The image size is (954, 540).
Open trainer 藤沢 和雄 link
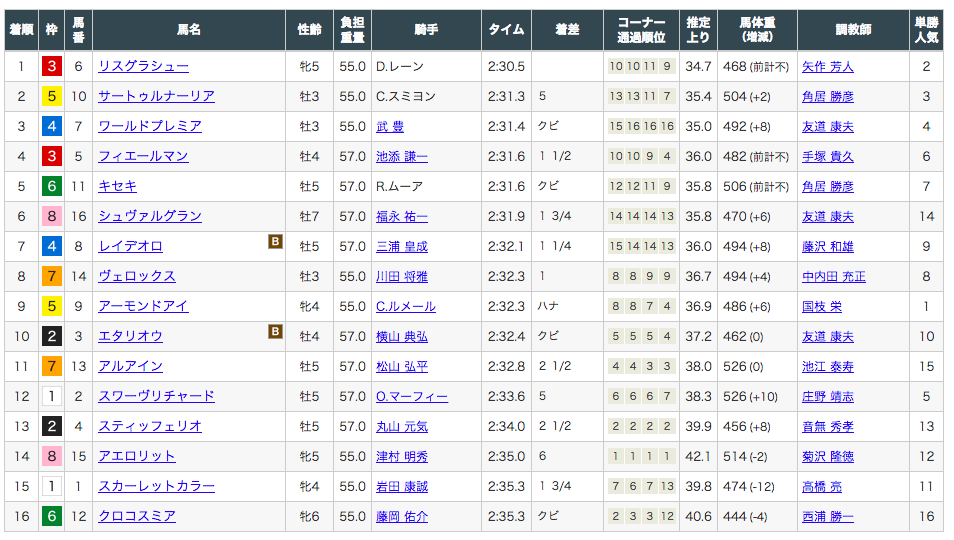pos(827,246)
